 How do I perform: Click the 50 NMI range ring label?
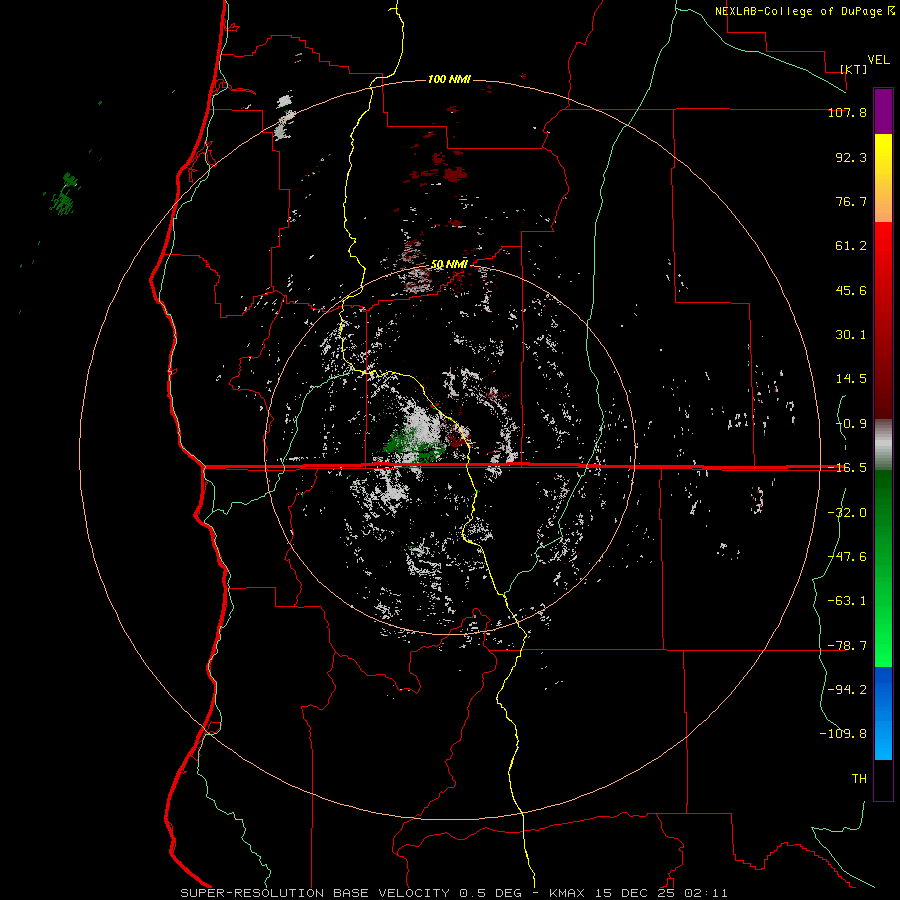pos(449,265)
